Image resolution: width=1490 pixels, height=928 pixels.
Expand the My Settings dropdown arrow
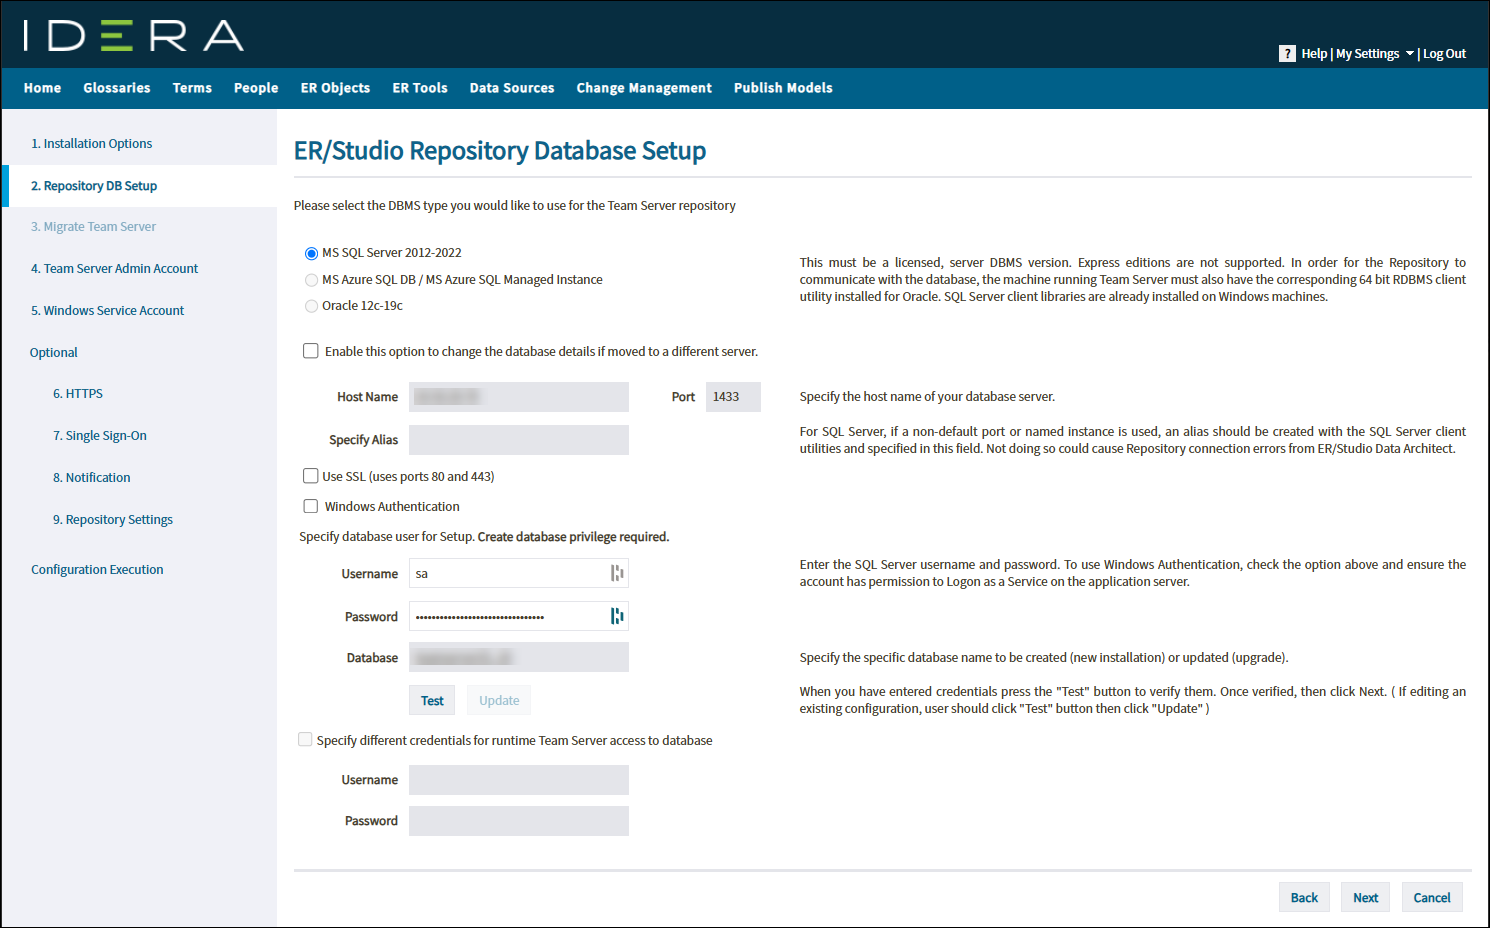point(1409,54)
